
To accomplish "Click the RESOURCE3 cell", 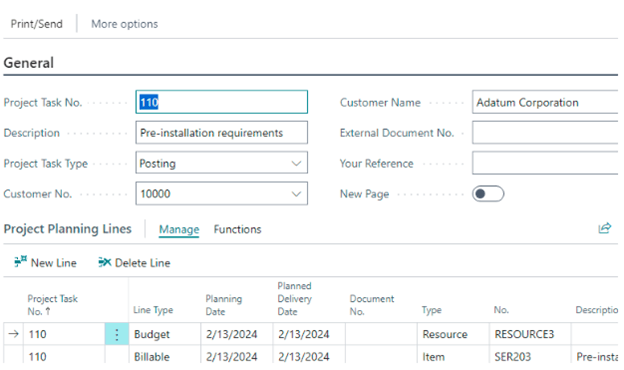I will (530, 334).
